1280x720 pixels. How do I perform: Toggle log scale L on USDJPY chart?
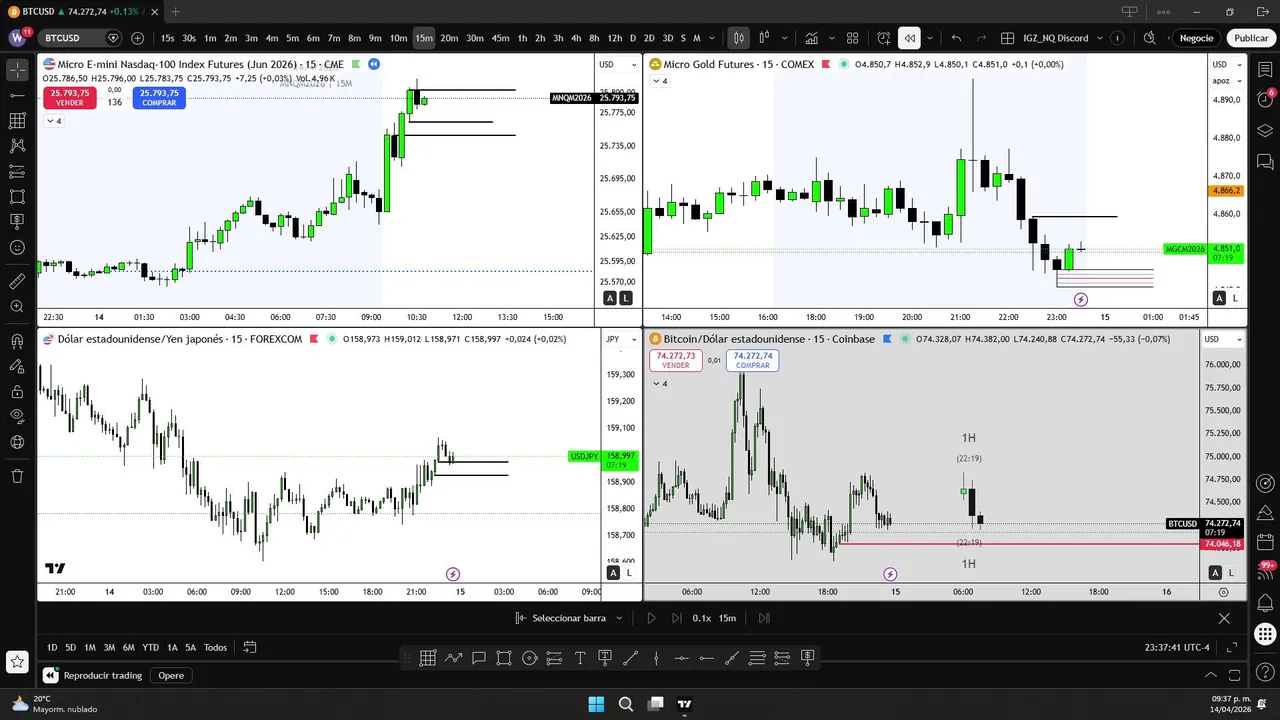tap(629, 572)
